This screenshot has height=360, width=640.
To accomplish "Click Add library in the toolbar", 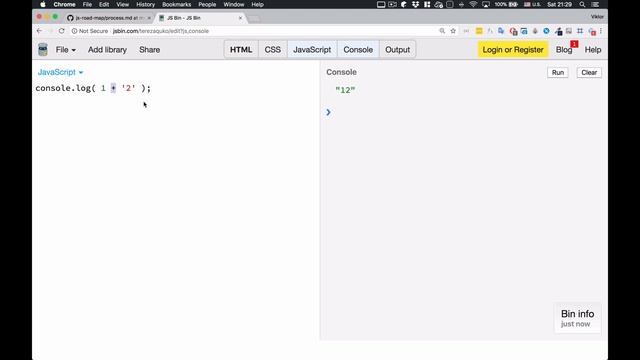I will [x=107, y=50].
